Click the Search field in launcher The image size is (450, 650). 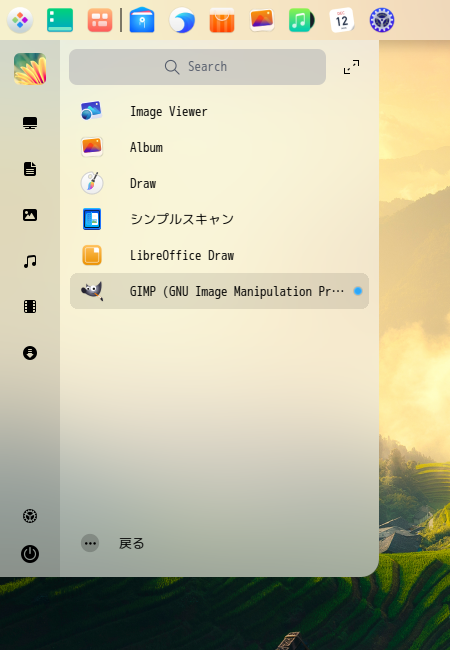[x=197, y=67]
